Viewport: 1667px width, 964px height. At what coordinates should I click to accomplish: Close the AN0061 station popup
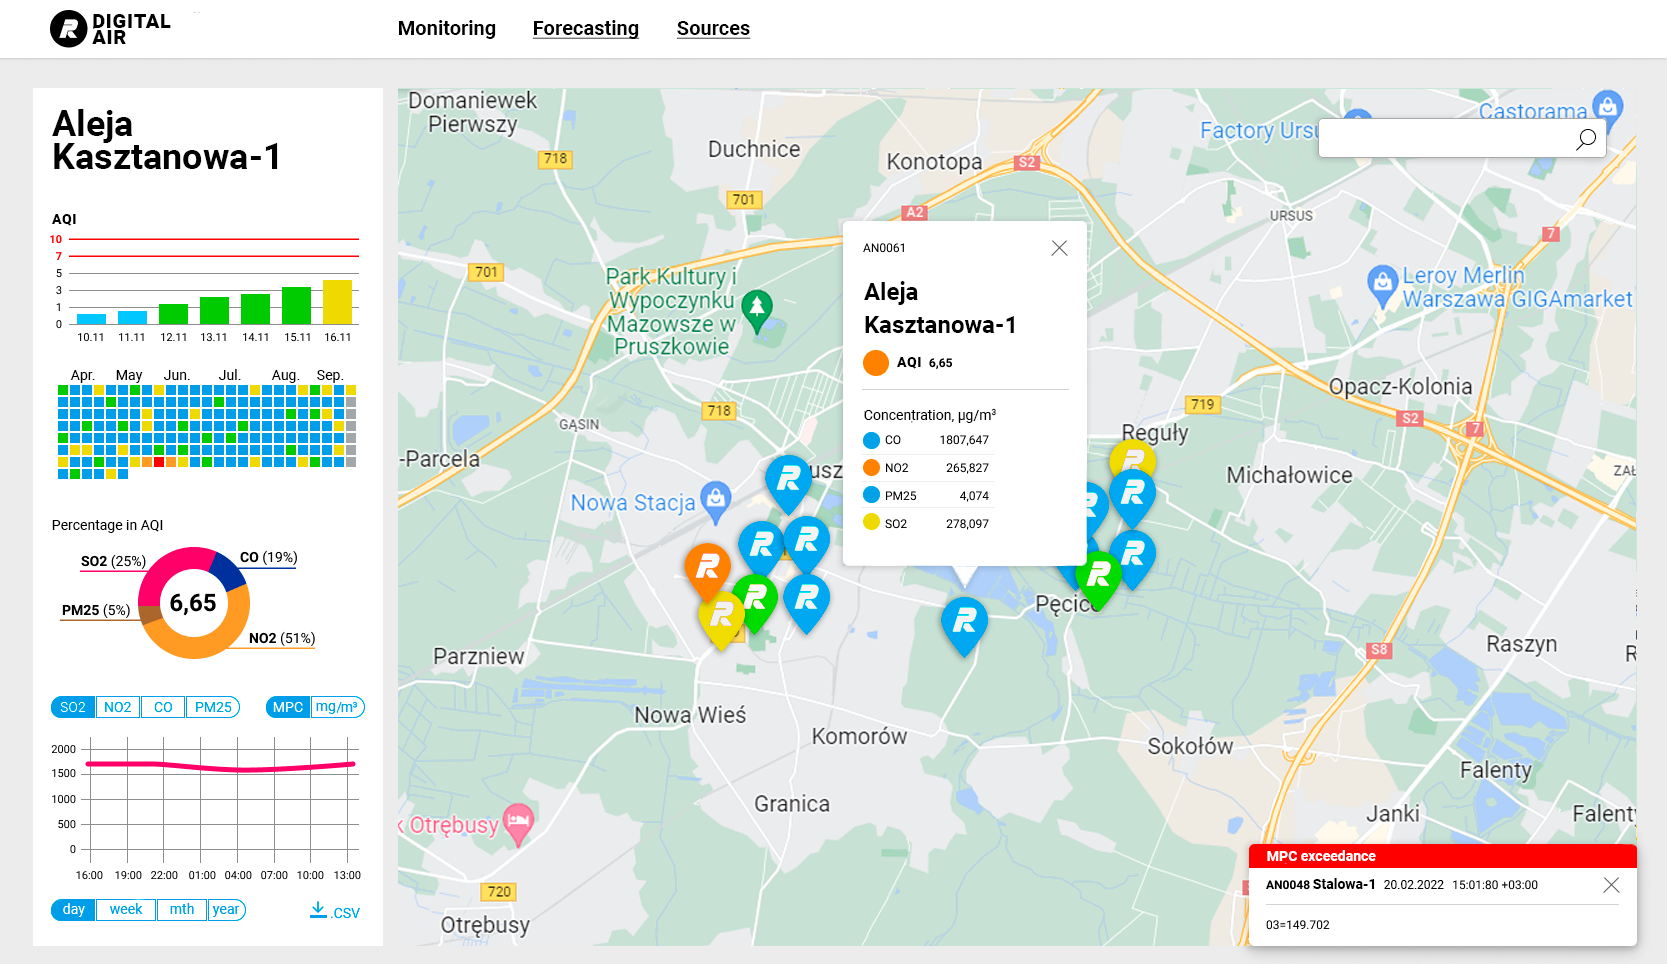point(1059,248)
